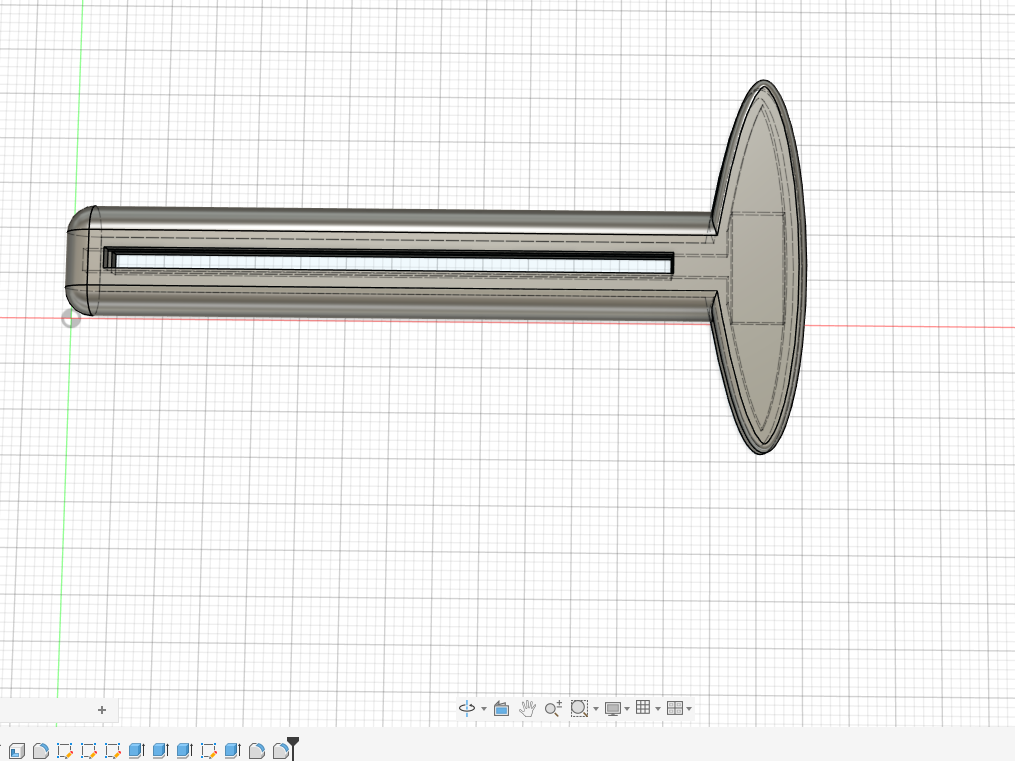Click the Zoom Window fit icon
Viewport: 1015px width, 761px height.
(x=579, y=708)
